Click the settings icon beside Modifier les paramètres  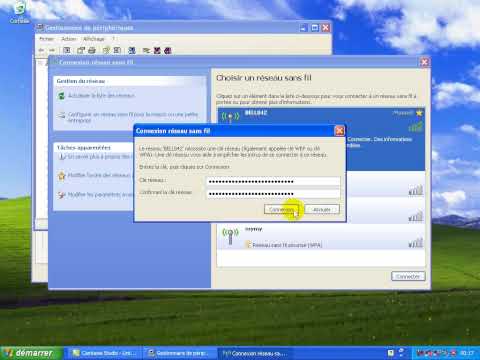point(61,195)
